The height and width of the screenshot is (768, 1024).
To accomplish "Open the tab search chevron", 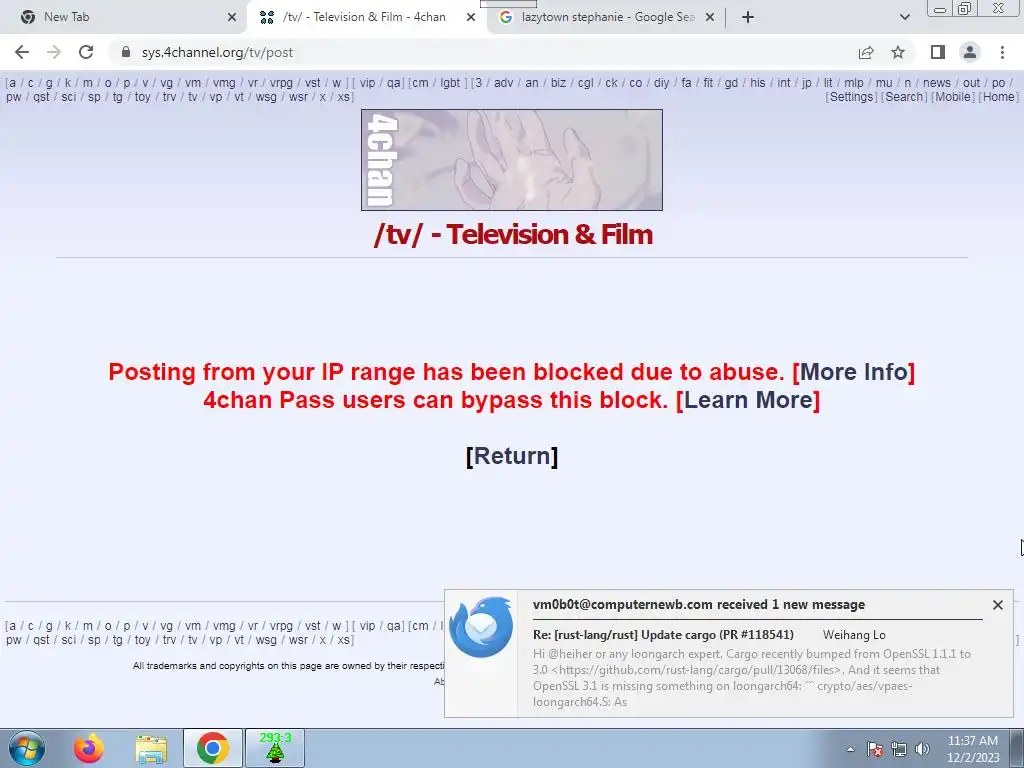I will pyautogui.click(x=904, y=17).
